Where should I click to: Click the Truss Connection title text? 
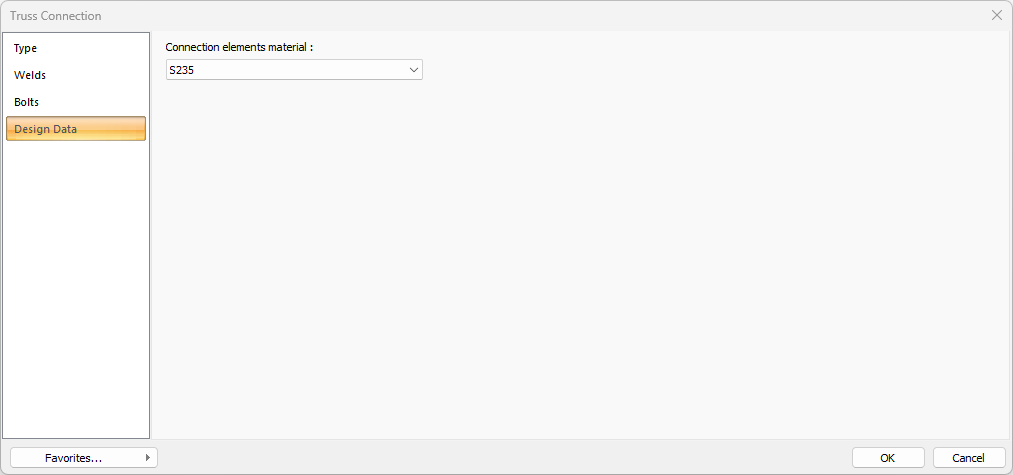point(56,16)
